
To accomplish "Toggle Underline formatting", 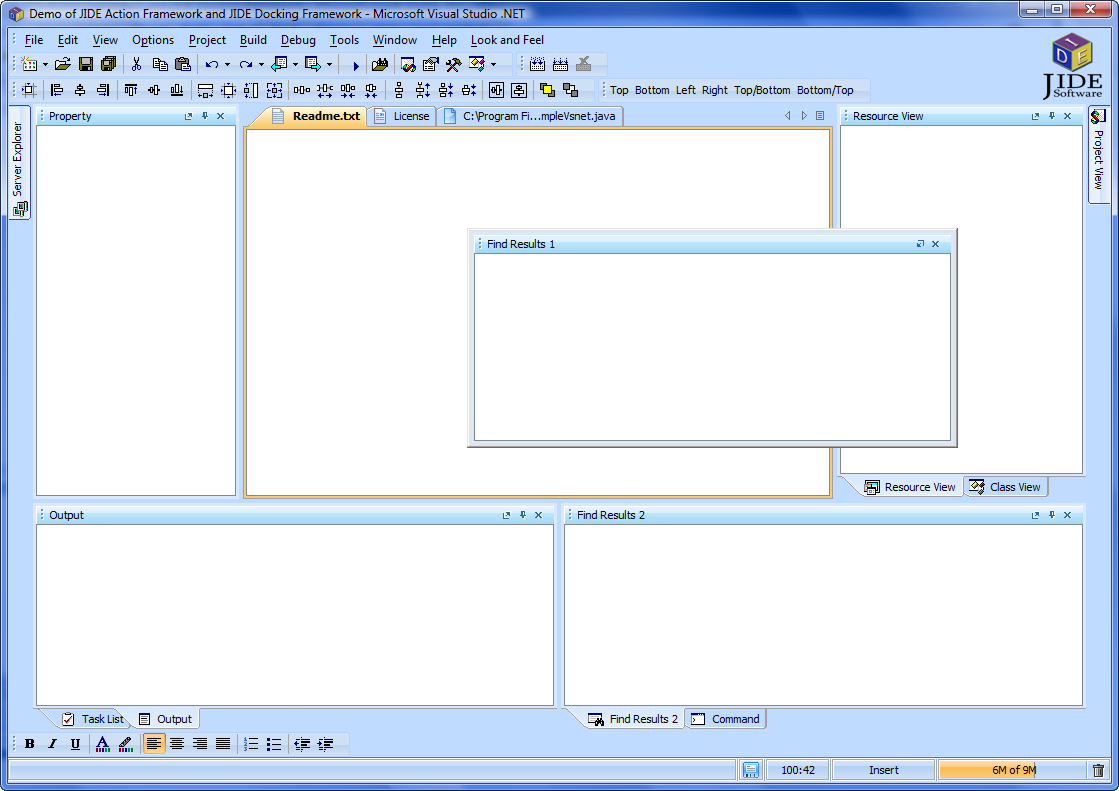I will (75, 744).
